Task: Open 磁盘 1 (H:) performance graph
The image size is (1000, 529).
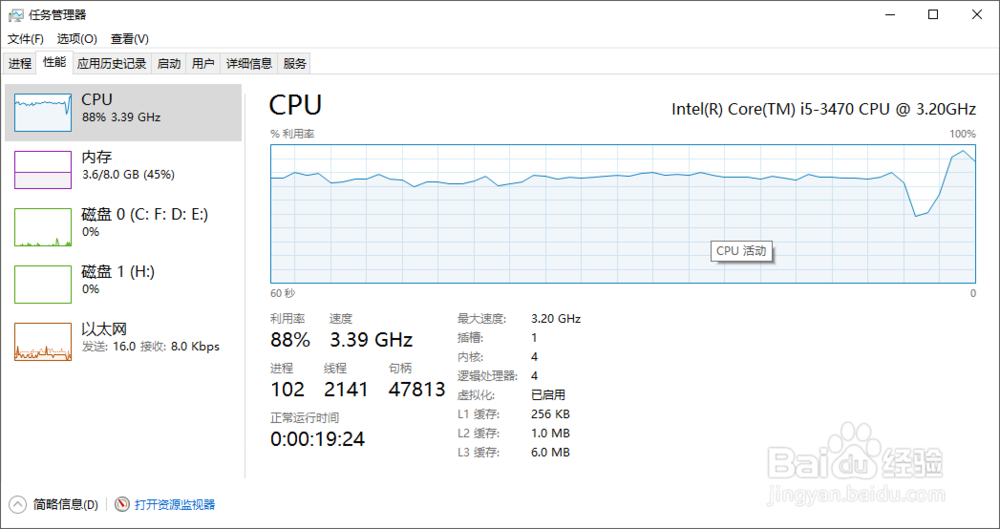Action: point(43,285)
